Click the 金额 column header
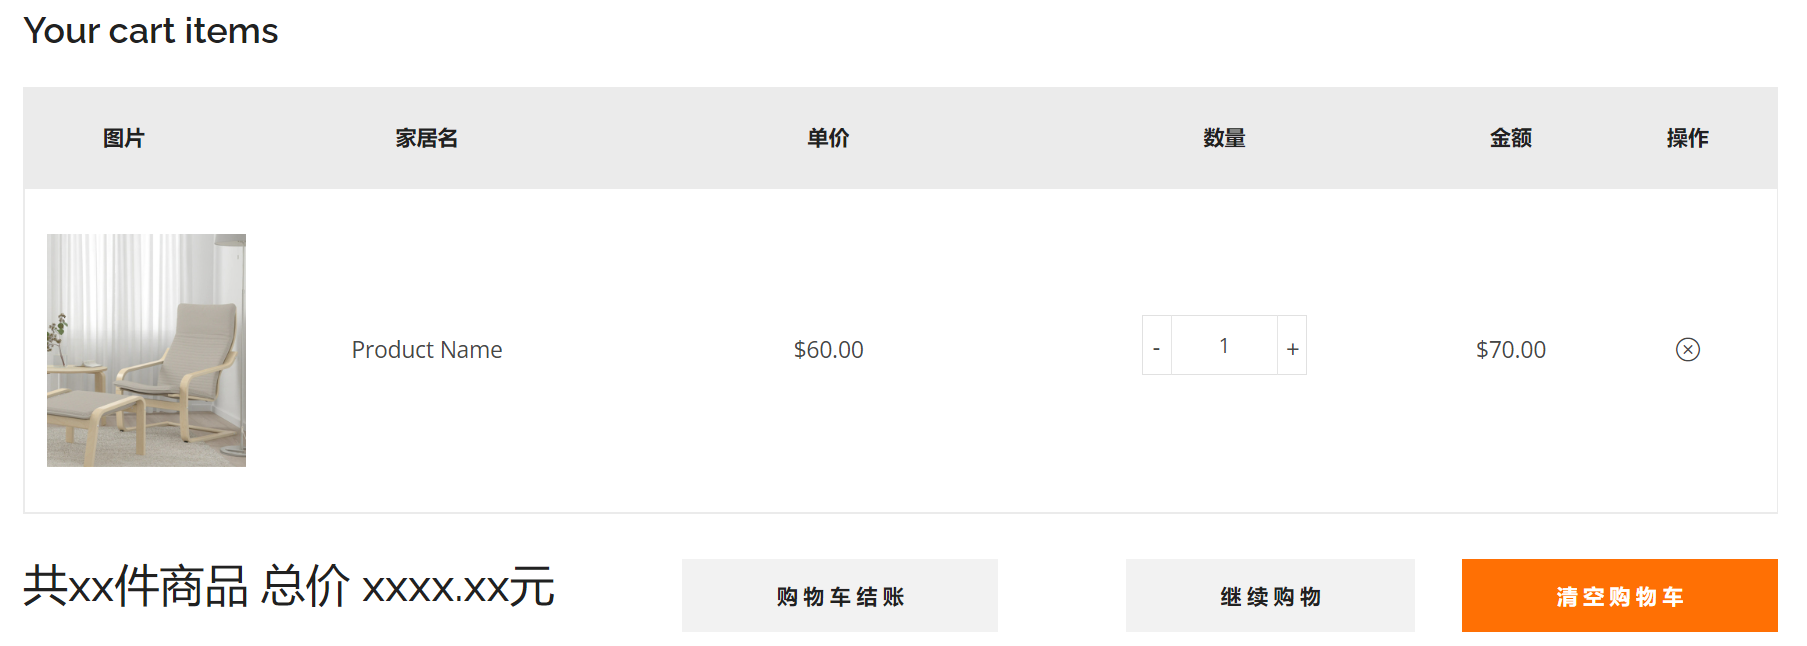Image resolution: width=1807 pixels, height=646 pixels. pyautogui.click(x=1510, y=138)
